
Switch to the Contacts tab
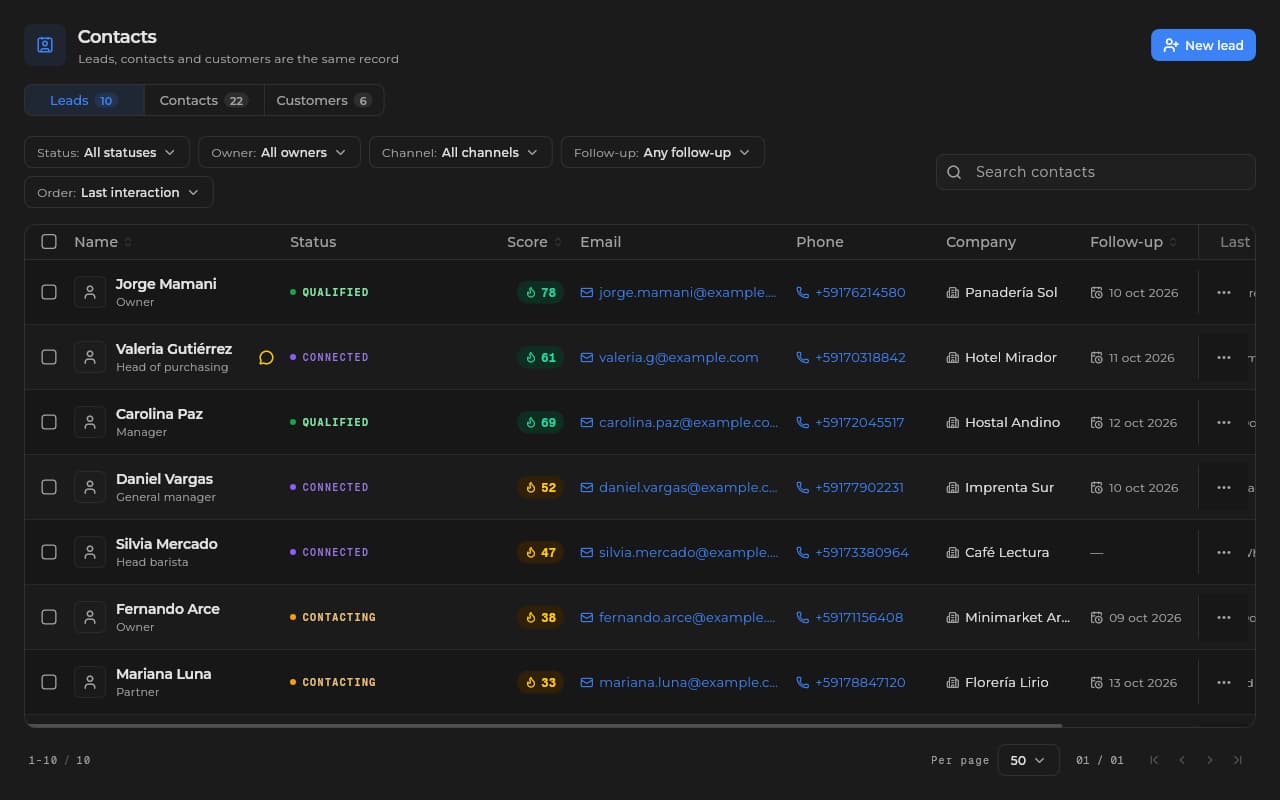pos(204,100)
